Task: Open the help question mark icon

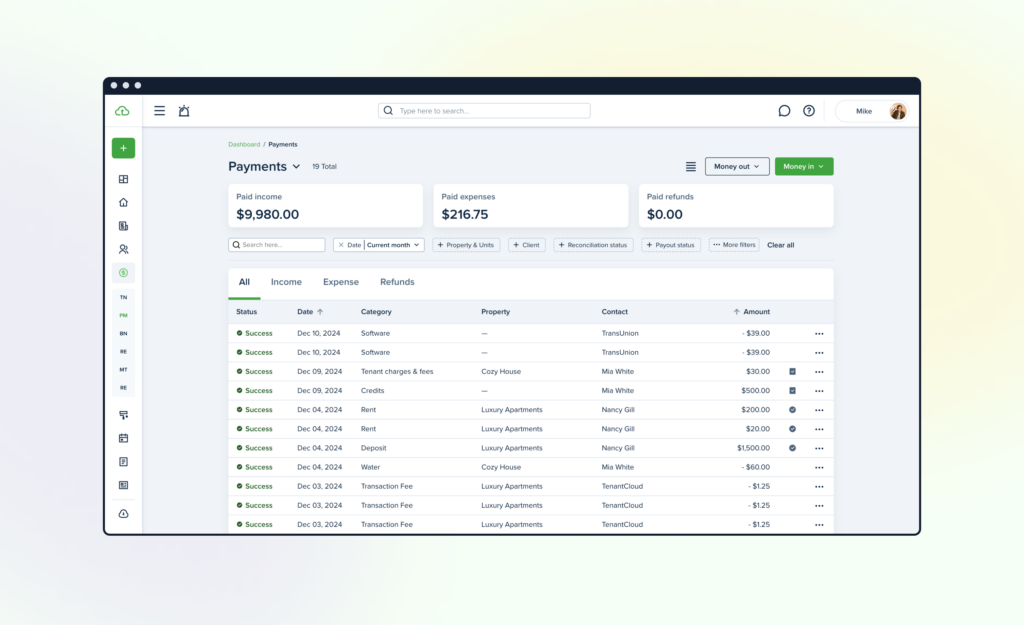Action: (x=809, y=111)
